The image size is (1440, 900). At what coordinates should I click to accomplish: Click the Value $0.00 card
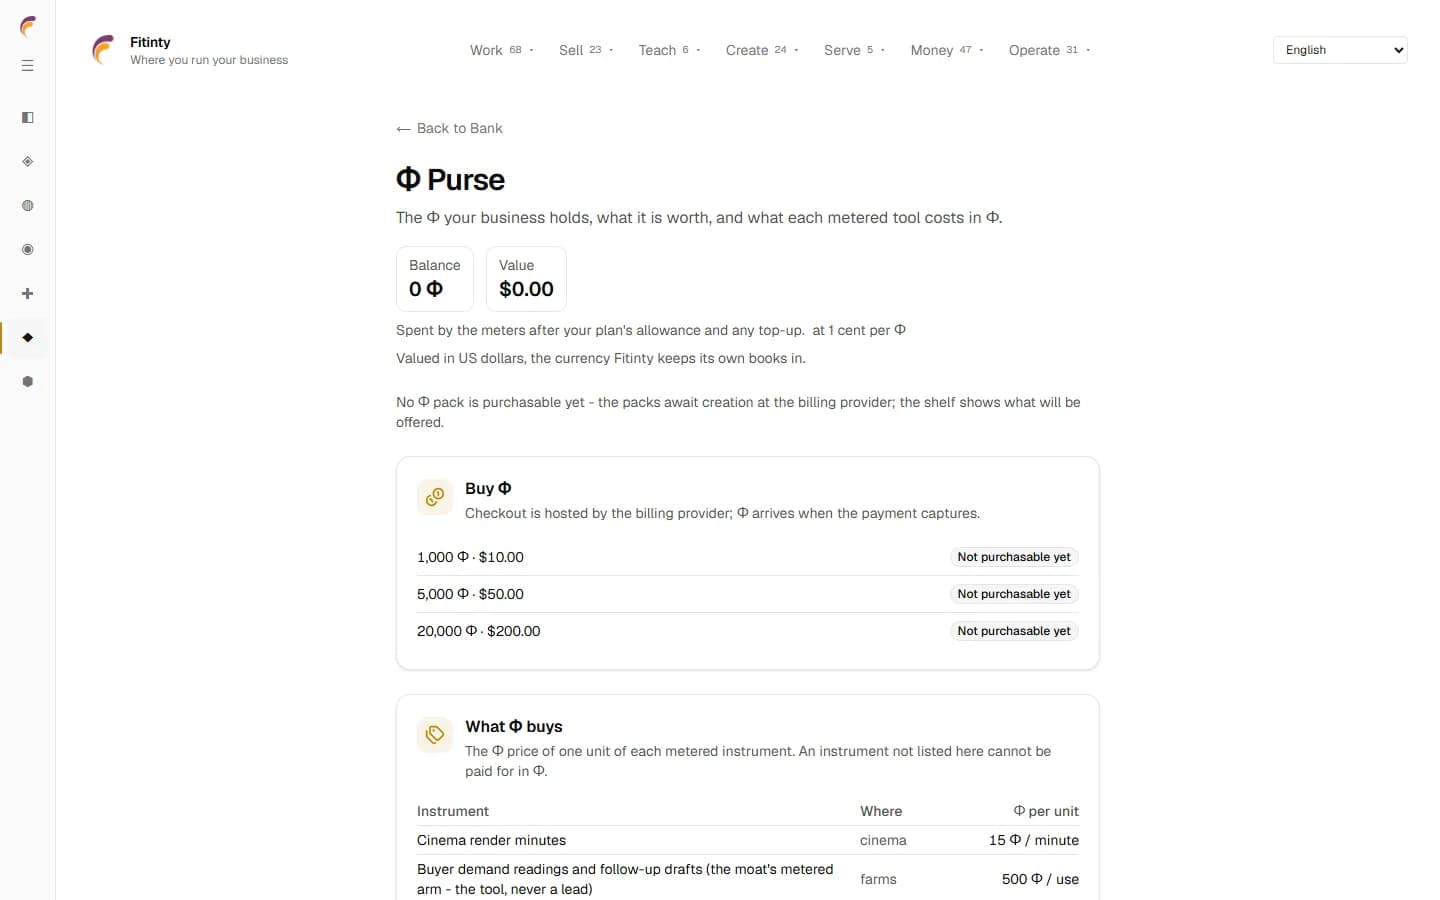(526, 279)
